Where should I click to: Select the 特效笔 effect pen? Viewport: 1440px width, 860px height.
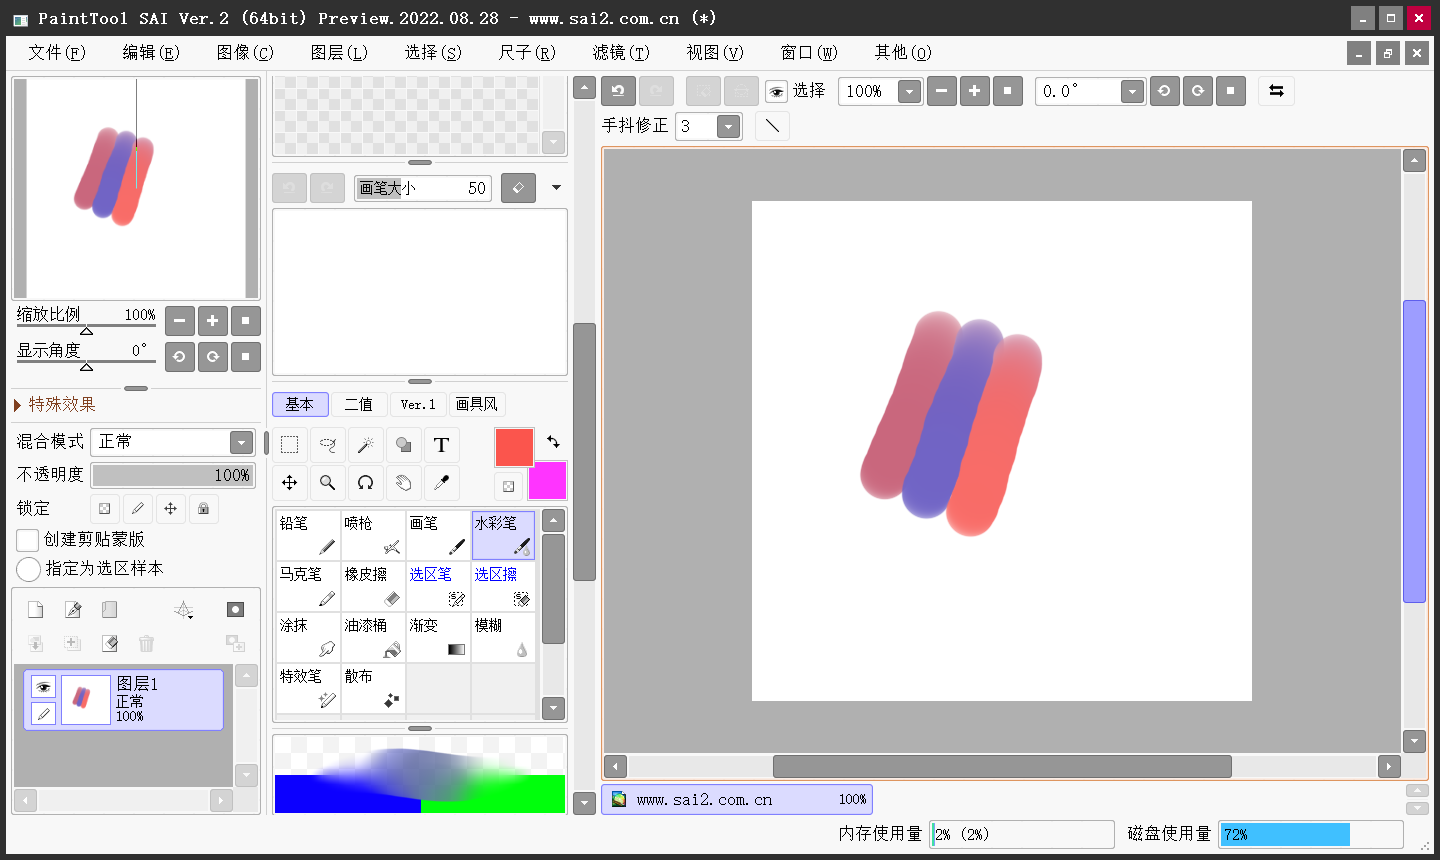point(308,688)
